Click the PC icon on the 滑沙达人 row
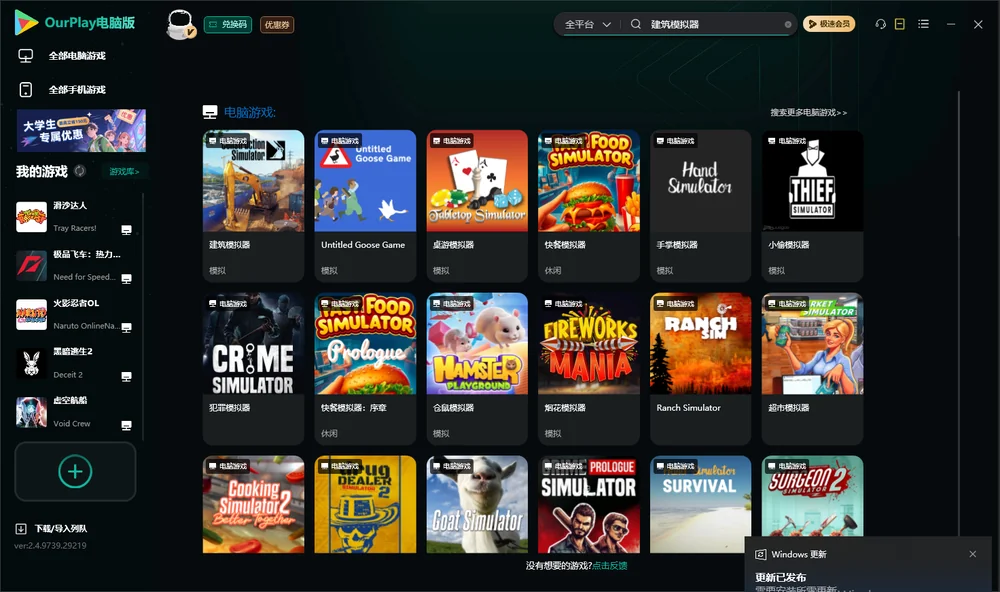The width and height of the screenshot is (1000, 592). tap(126, 230)
